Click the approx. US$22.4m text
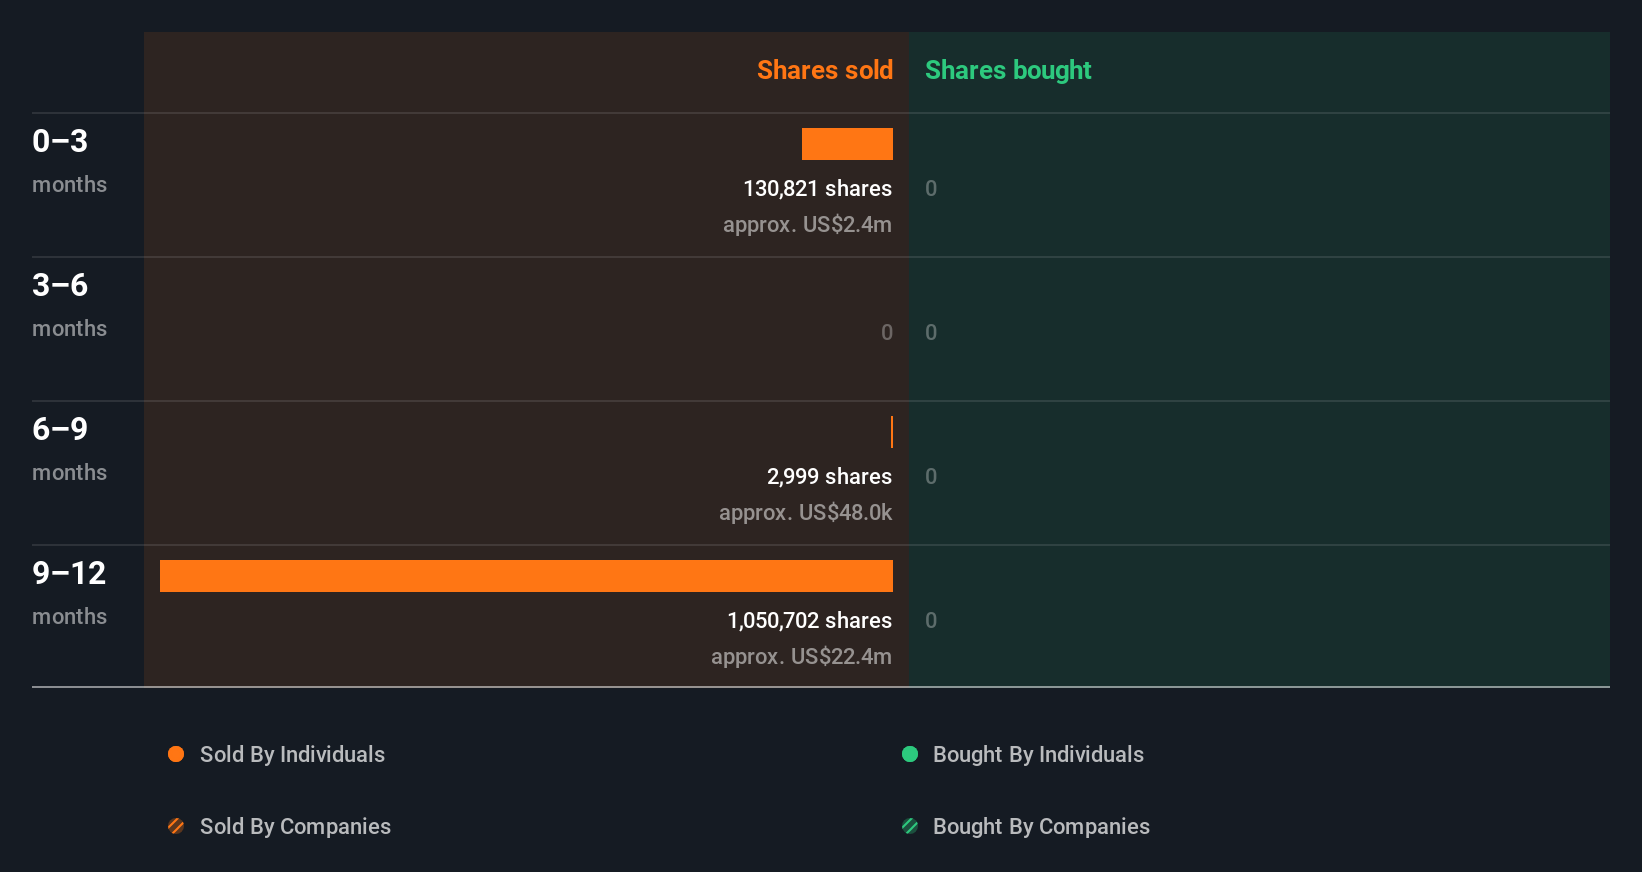Viewport: 1642px width, 872px height. (801, 656)
